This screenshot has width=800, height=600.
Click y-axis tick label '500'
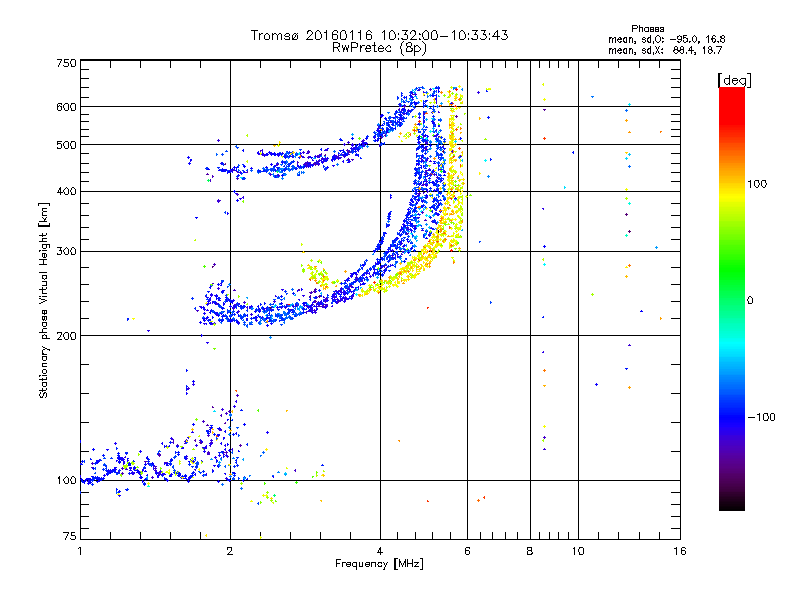pos(66,145)
